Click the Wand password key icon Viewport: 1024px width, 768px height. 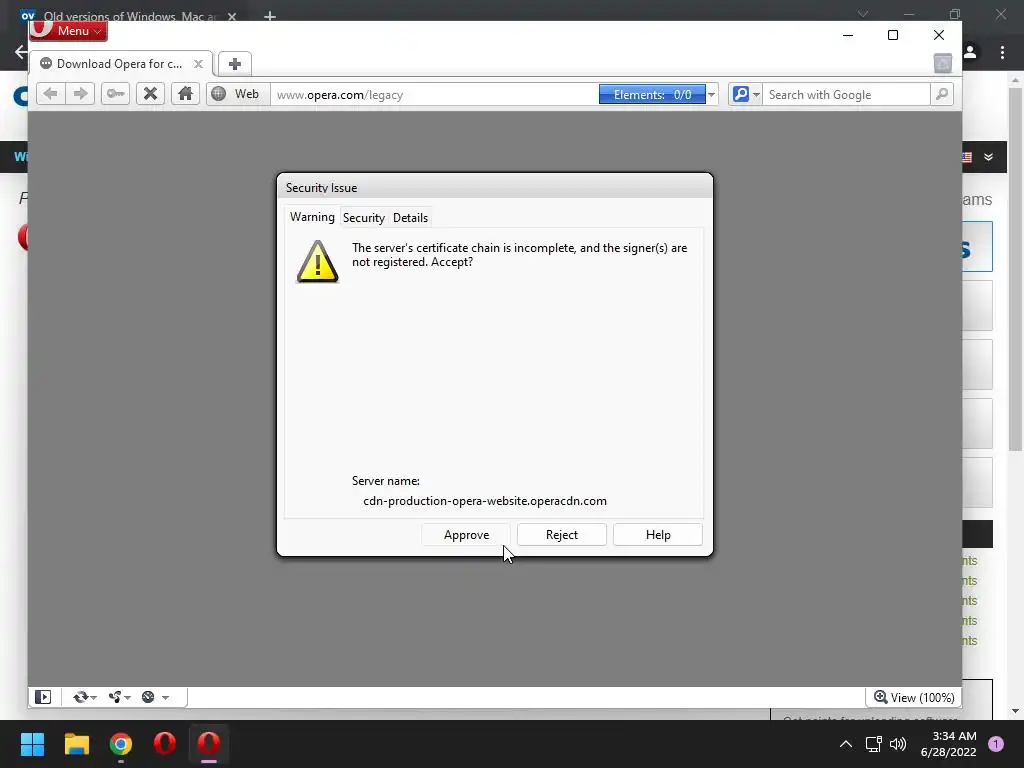coord(115,94)
